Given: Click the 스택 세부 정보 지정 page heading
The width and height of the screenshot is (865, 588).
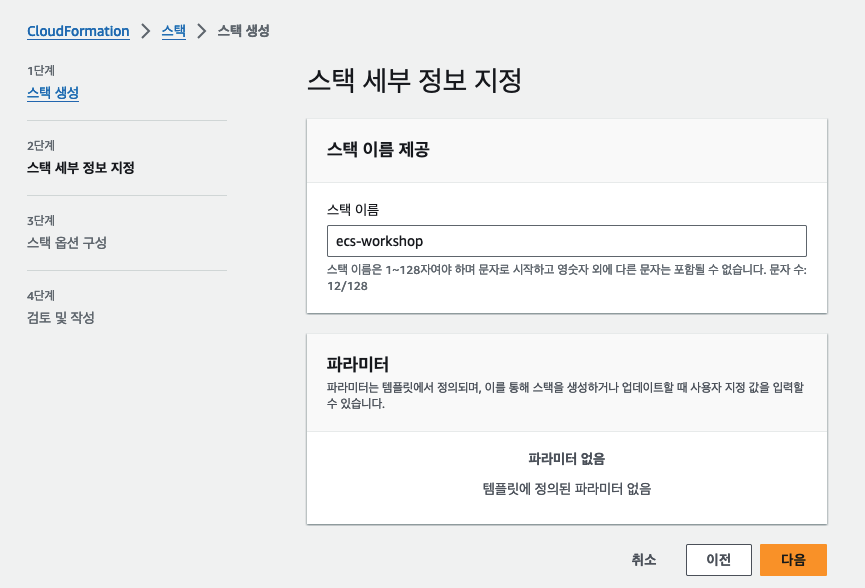Looking at the screenshot, I should tap(414, 81).
